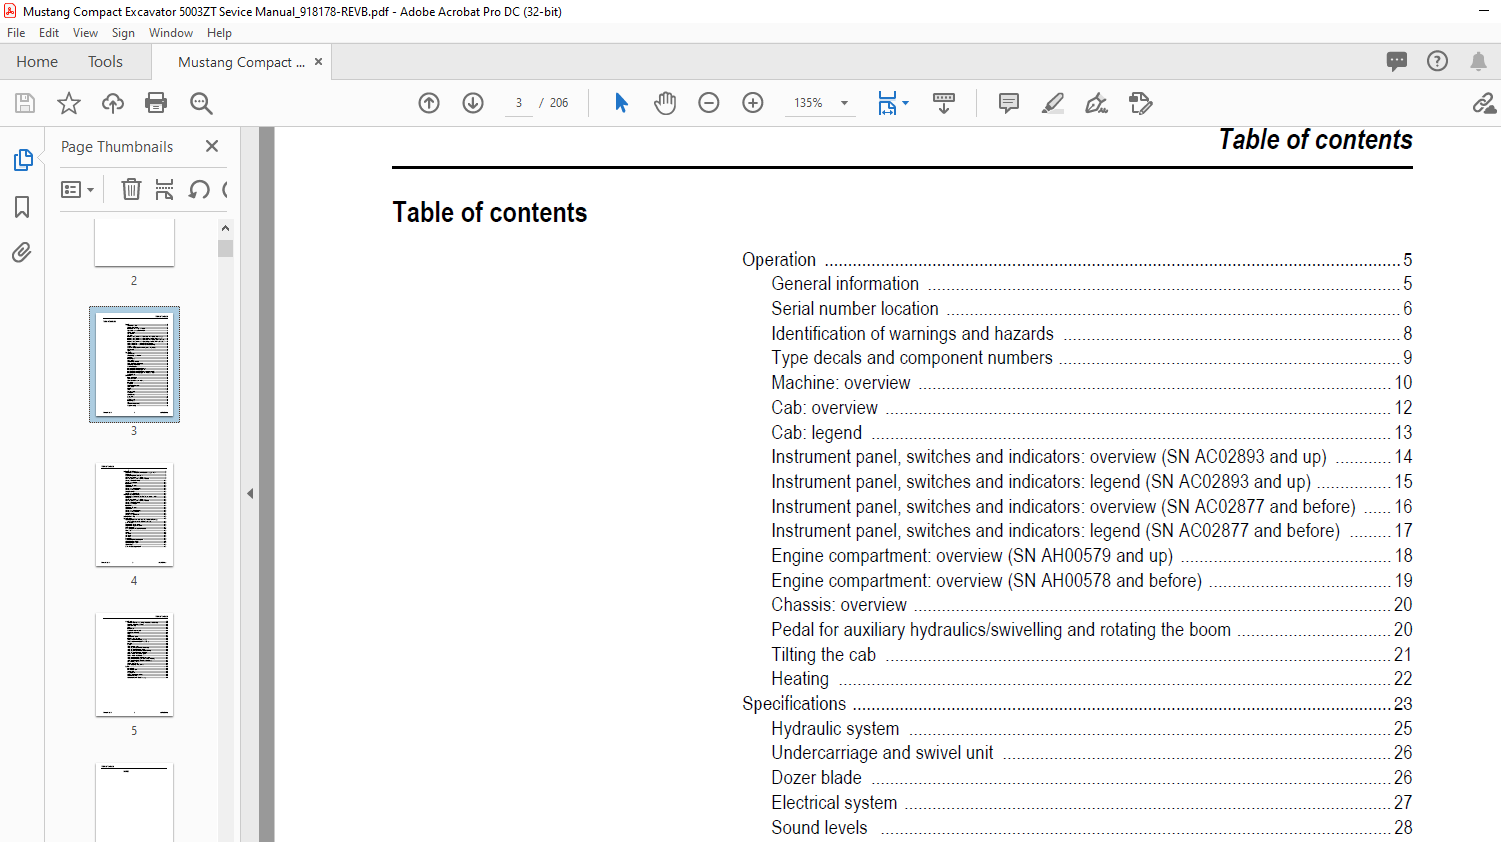Select the page 5 thumbnail
This screenshot has width=1501, height=842.
pos(134,664)
